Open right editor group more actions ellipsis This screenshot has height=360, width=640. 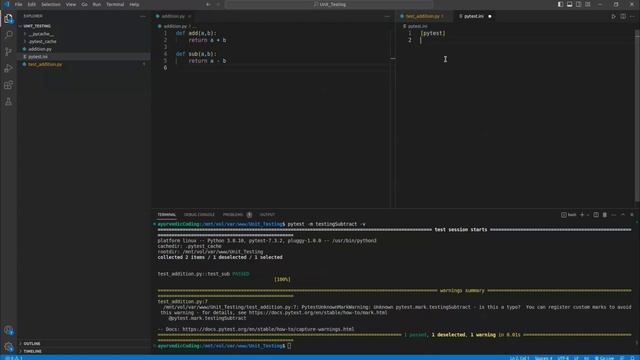632,16
